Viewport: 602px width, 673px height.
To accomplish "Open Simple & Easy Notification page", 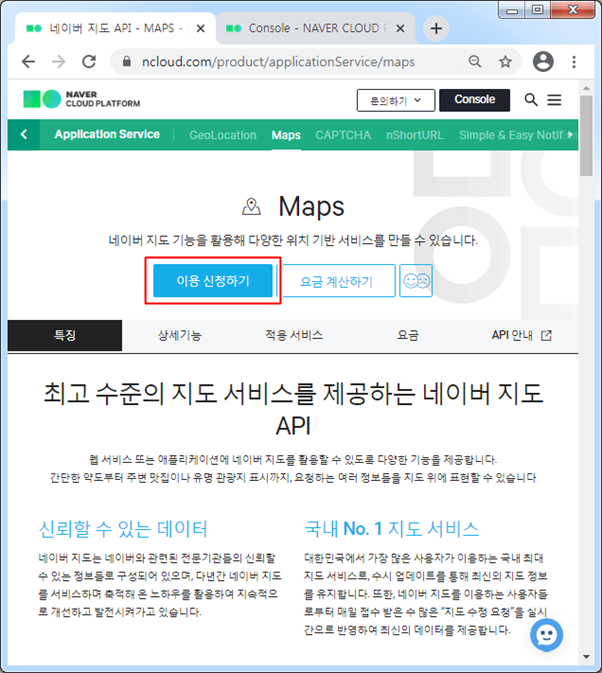I will 512,135.
